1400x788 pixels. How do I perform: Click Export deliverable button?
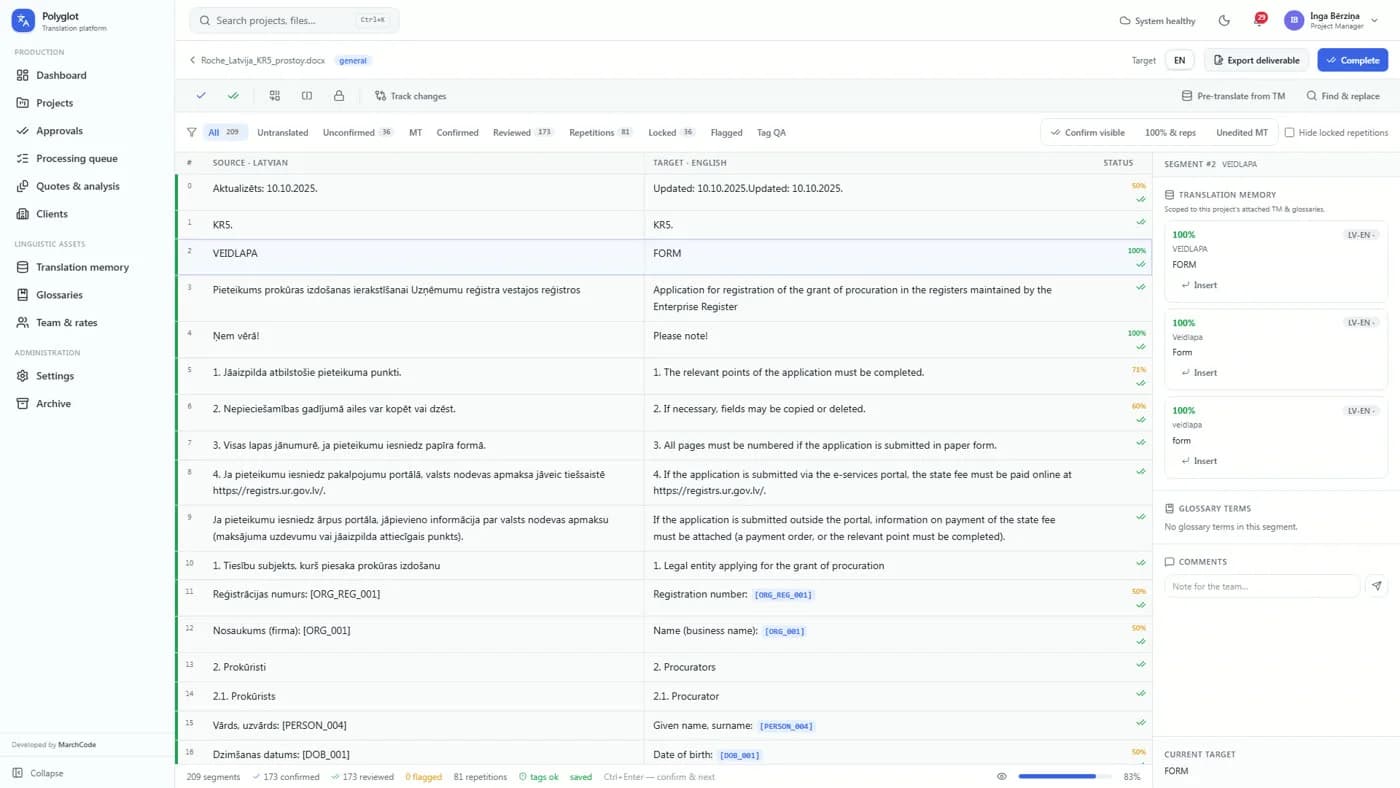pyautogui.click(x=1256, y=60)
